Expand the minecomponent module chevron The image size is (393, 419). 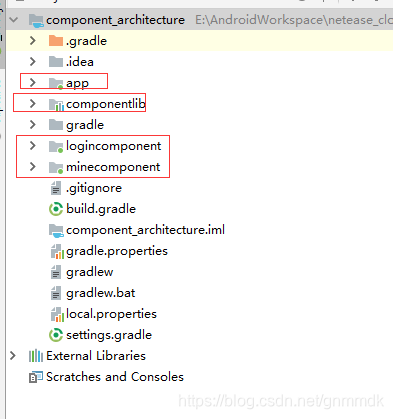point(33,167)
